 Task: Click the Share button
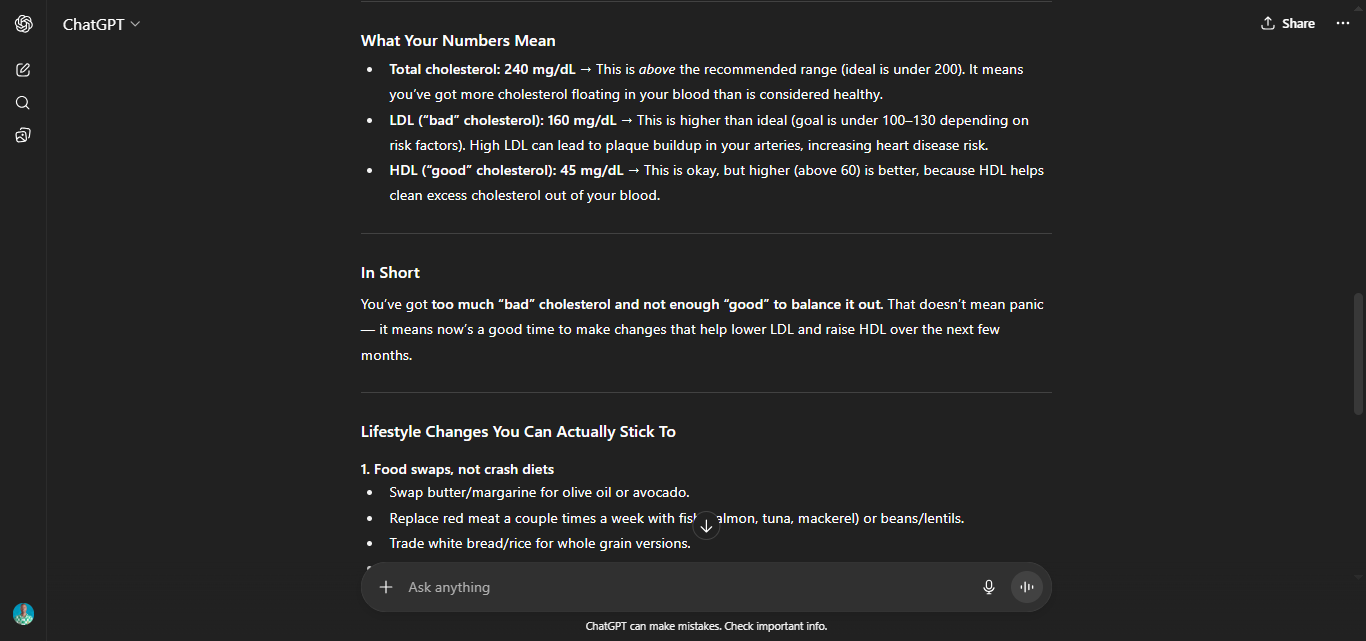(1288, 23)
